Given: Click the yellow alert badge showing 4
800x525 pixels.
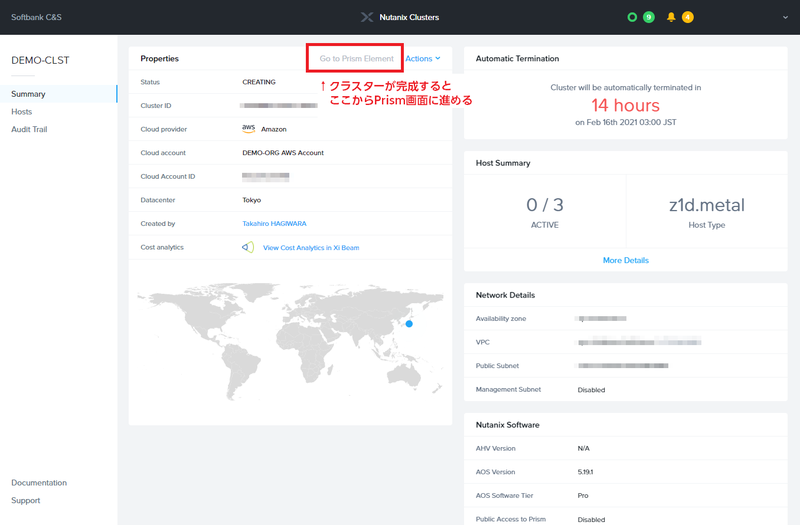Looking at the screenshot, I should [x=688, y=17].
